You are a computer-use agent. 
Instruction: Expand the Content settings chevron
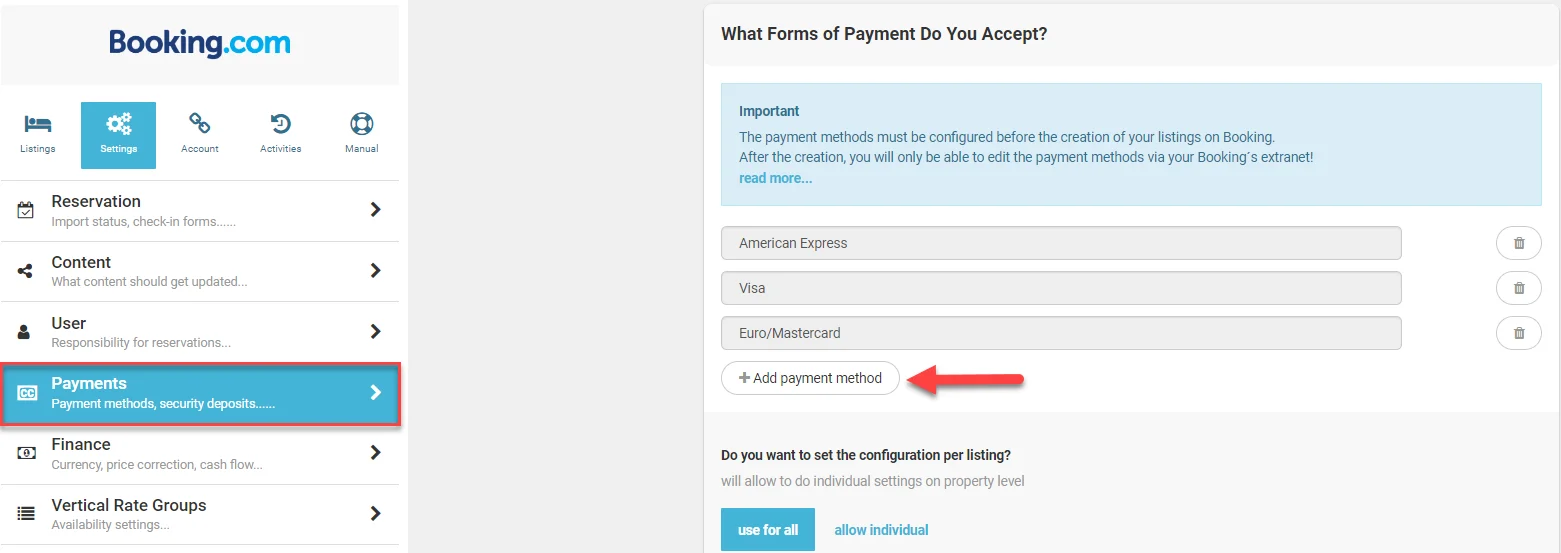375,271
